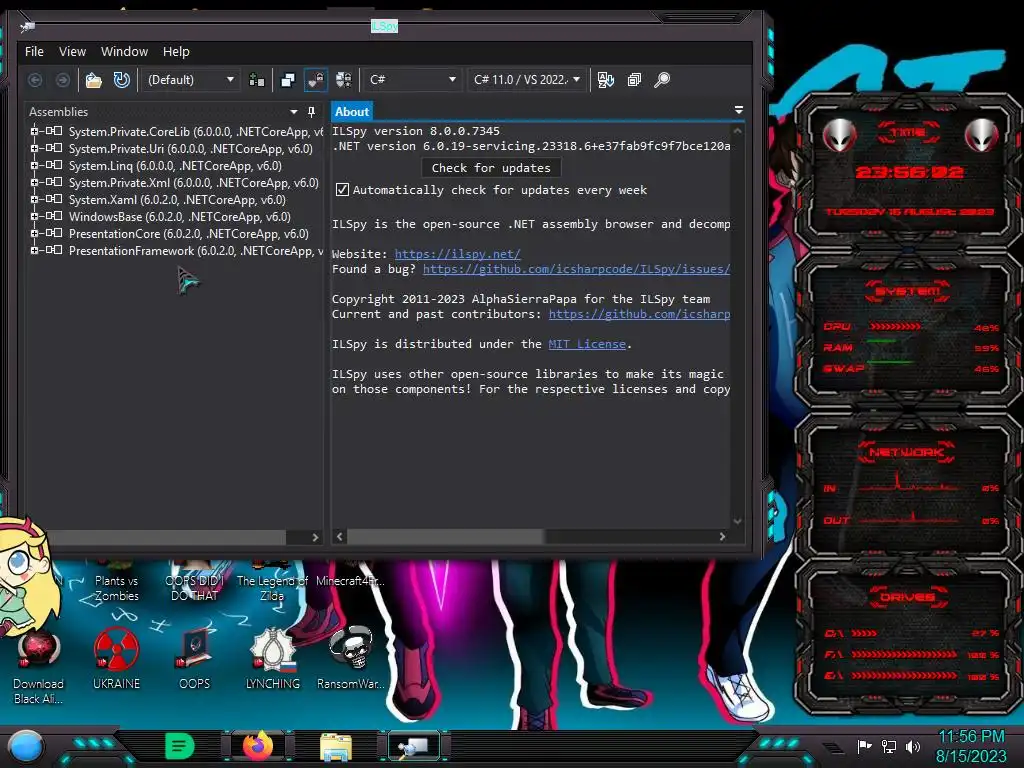Select PresentationCore assembly row
Image resolution: width=1024 pixels, height=768 pixels.
coord(189,234)
